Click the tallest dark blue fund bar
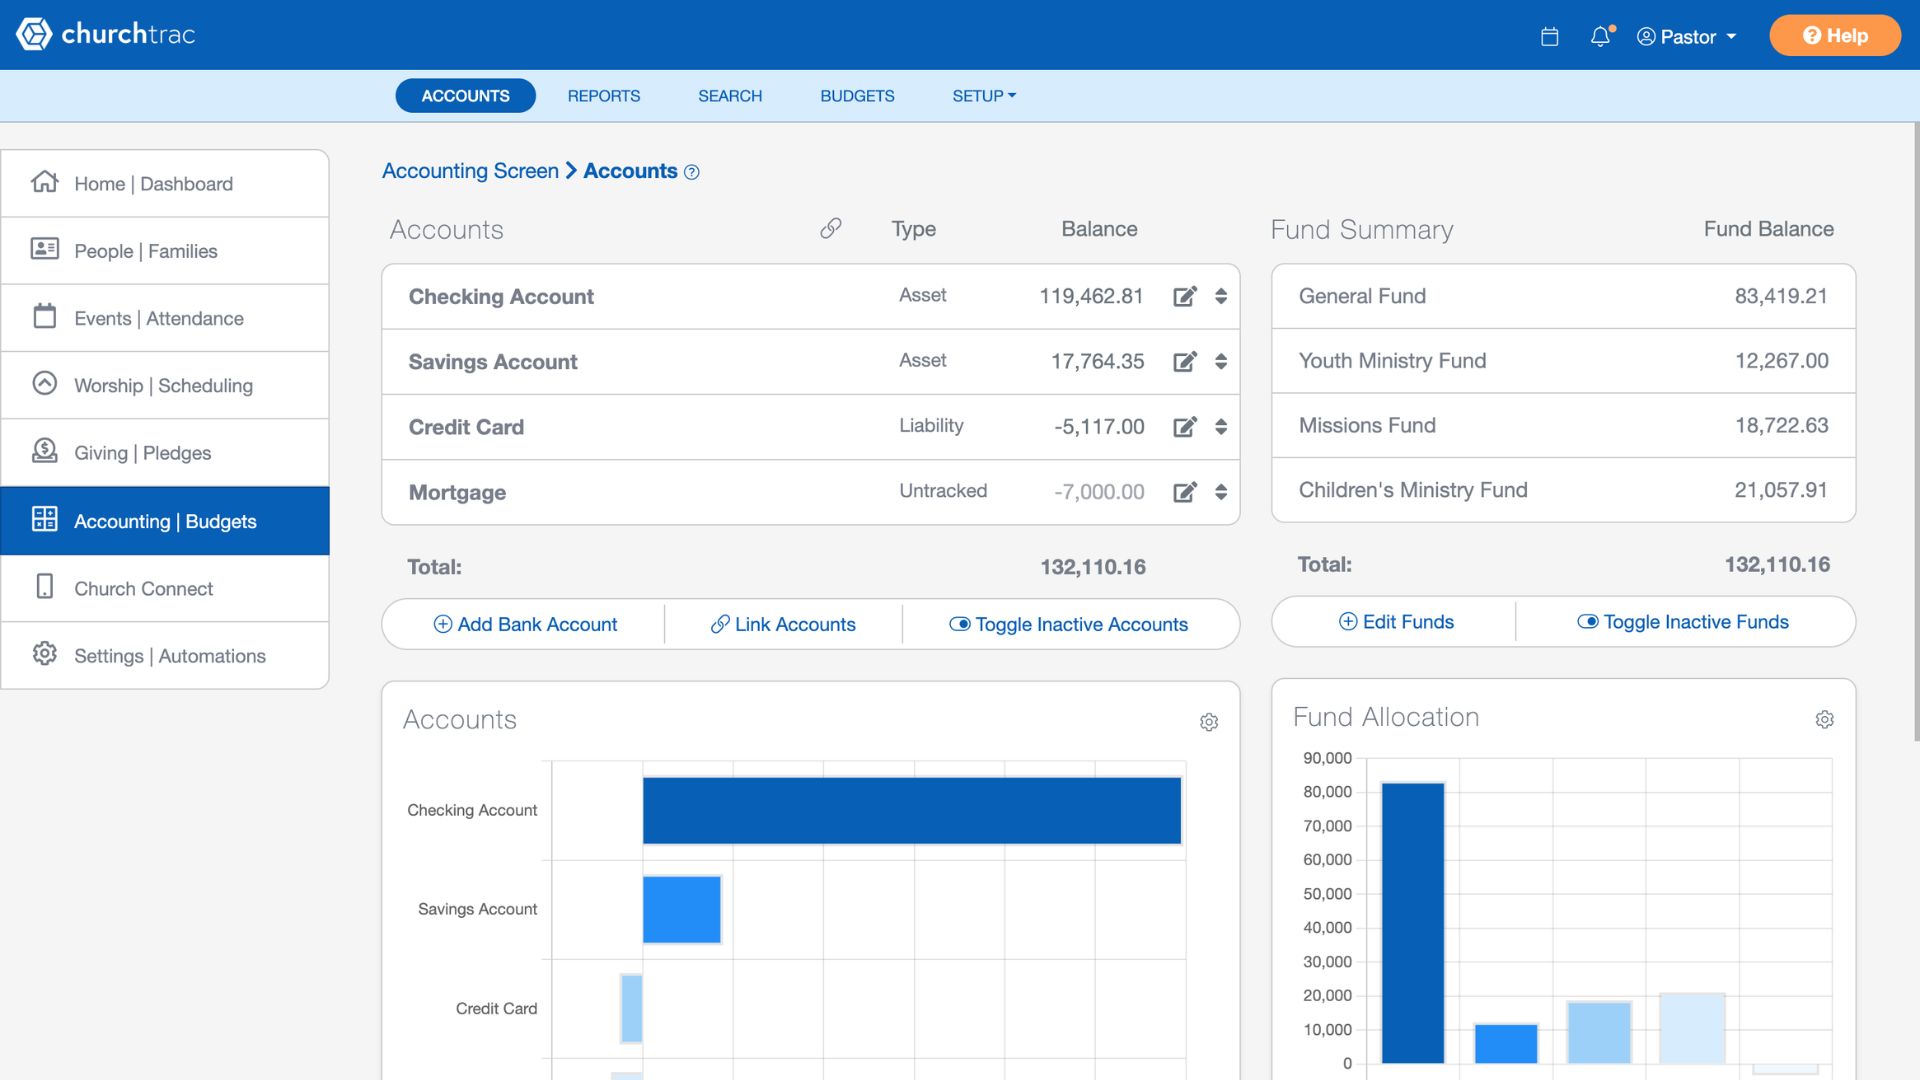The height and width of the screenshot is (1080, 1920). (1413, 923)
